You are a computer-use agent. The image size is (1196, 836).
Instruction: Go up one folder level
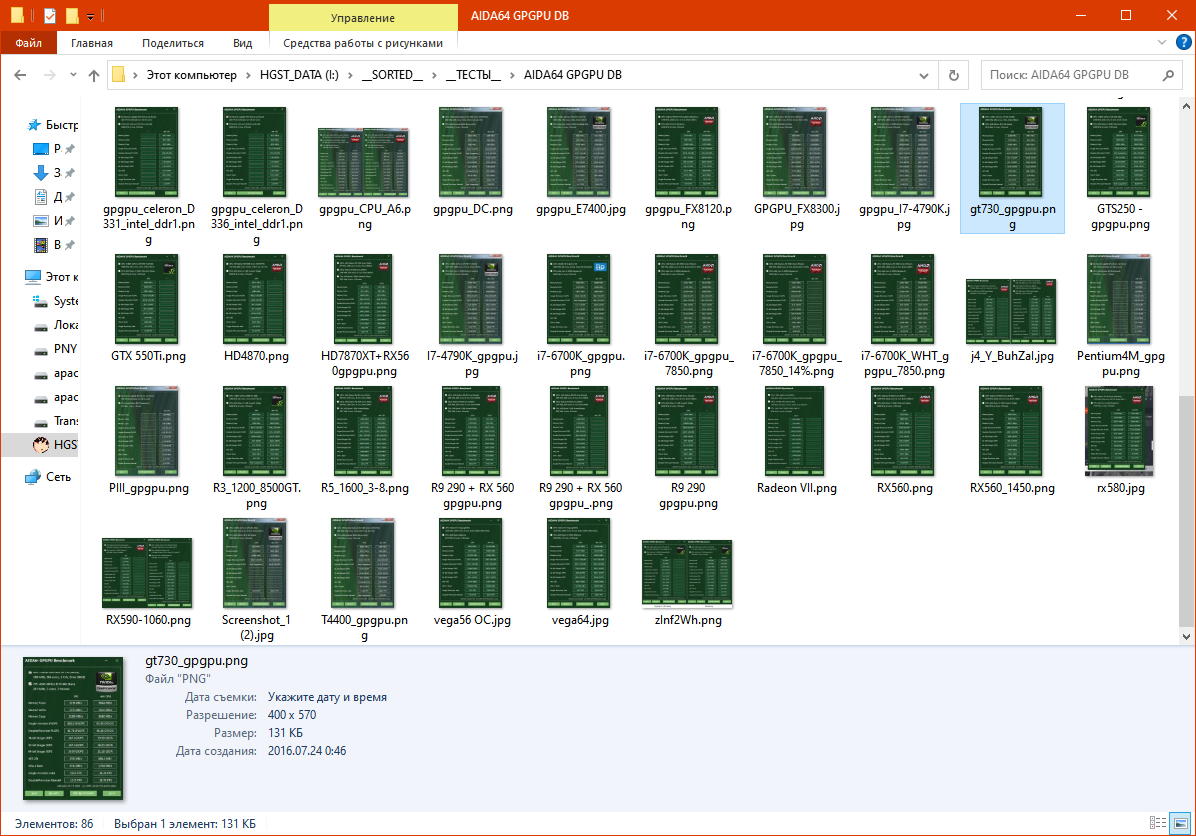(94, 75)
